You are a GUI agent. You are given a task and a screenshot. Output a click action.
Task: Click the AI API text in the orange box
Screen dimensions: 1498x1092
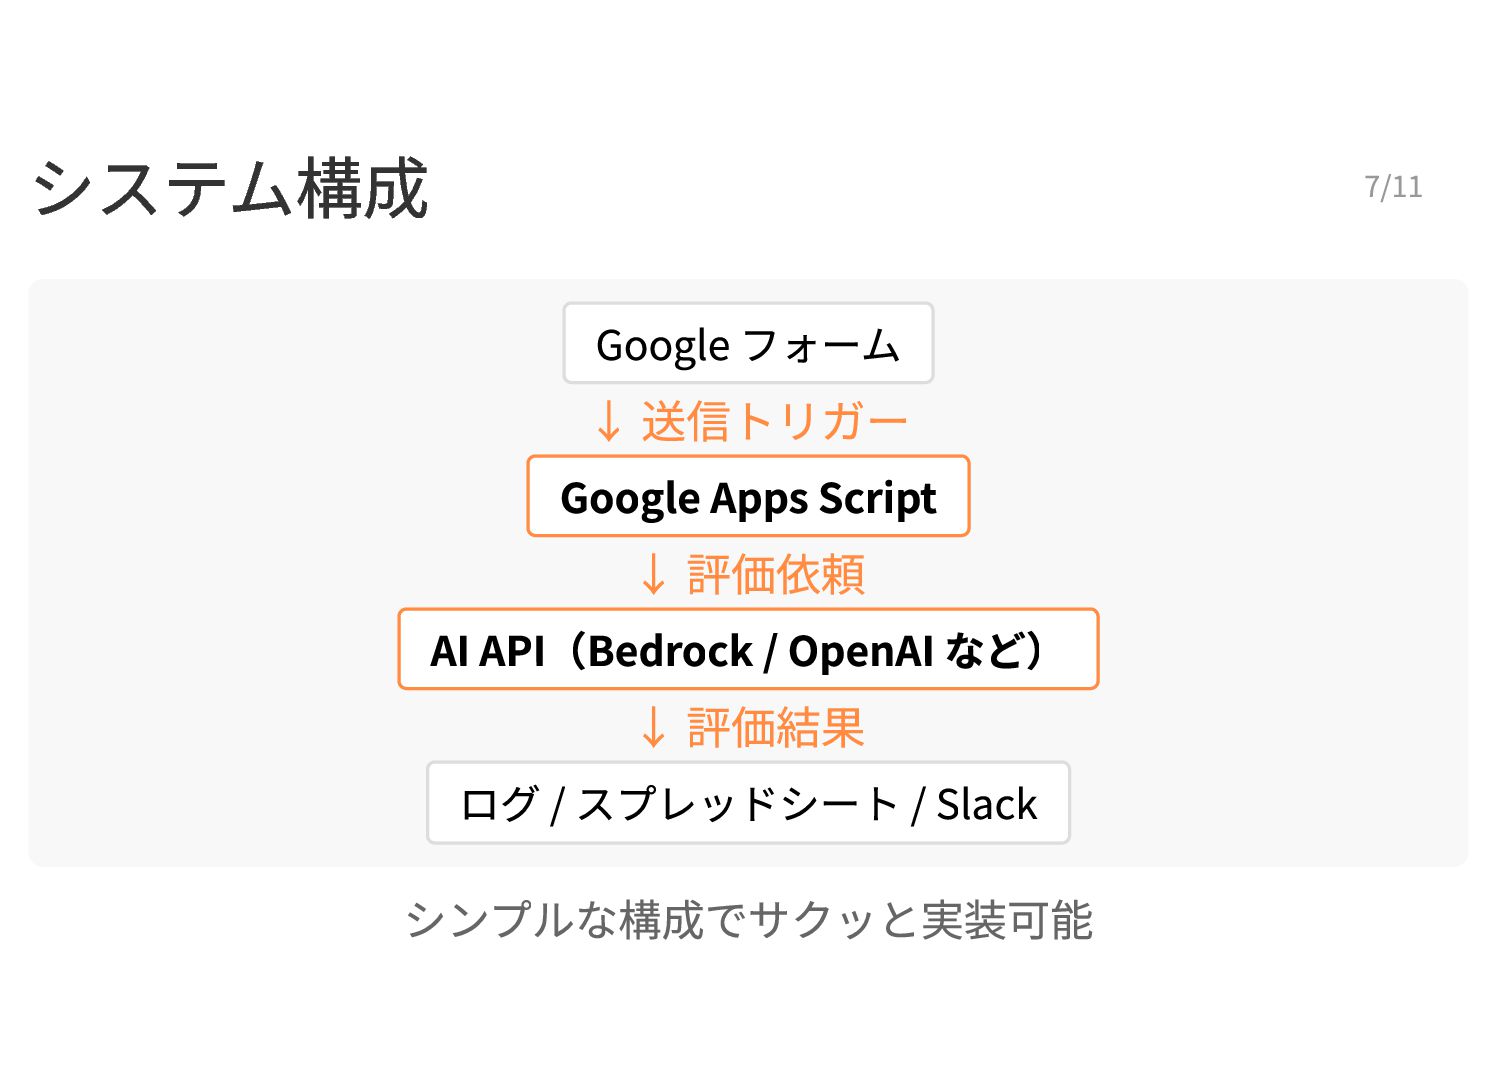[x=487, y=651]
